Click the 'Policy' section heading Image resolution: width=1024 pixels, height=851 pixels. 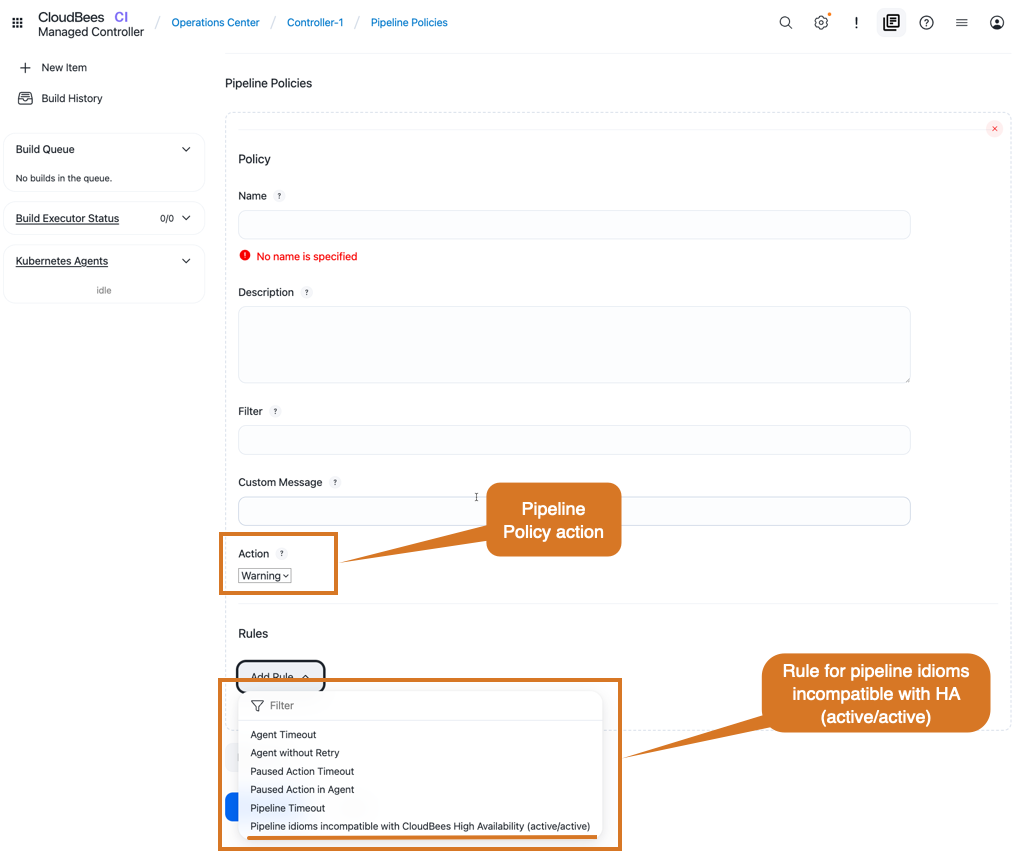pos(254,159)
